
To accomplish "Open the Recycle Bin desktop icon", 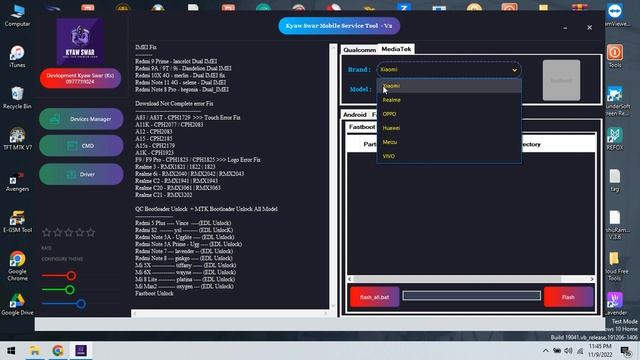I will (x=17, y=98).
